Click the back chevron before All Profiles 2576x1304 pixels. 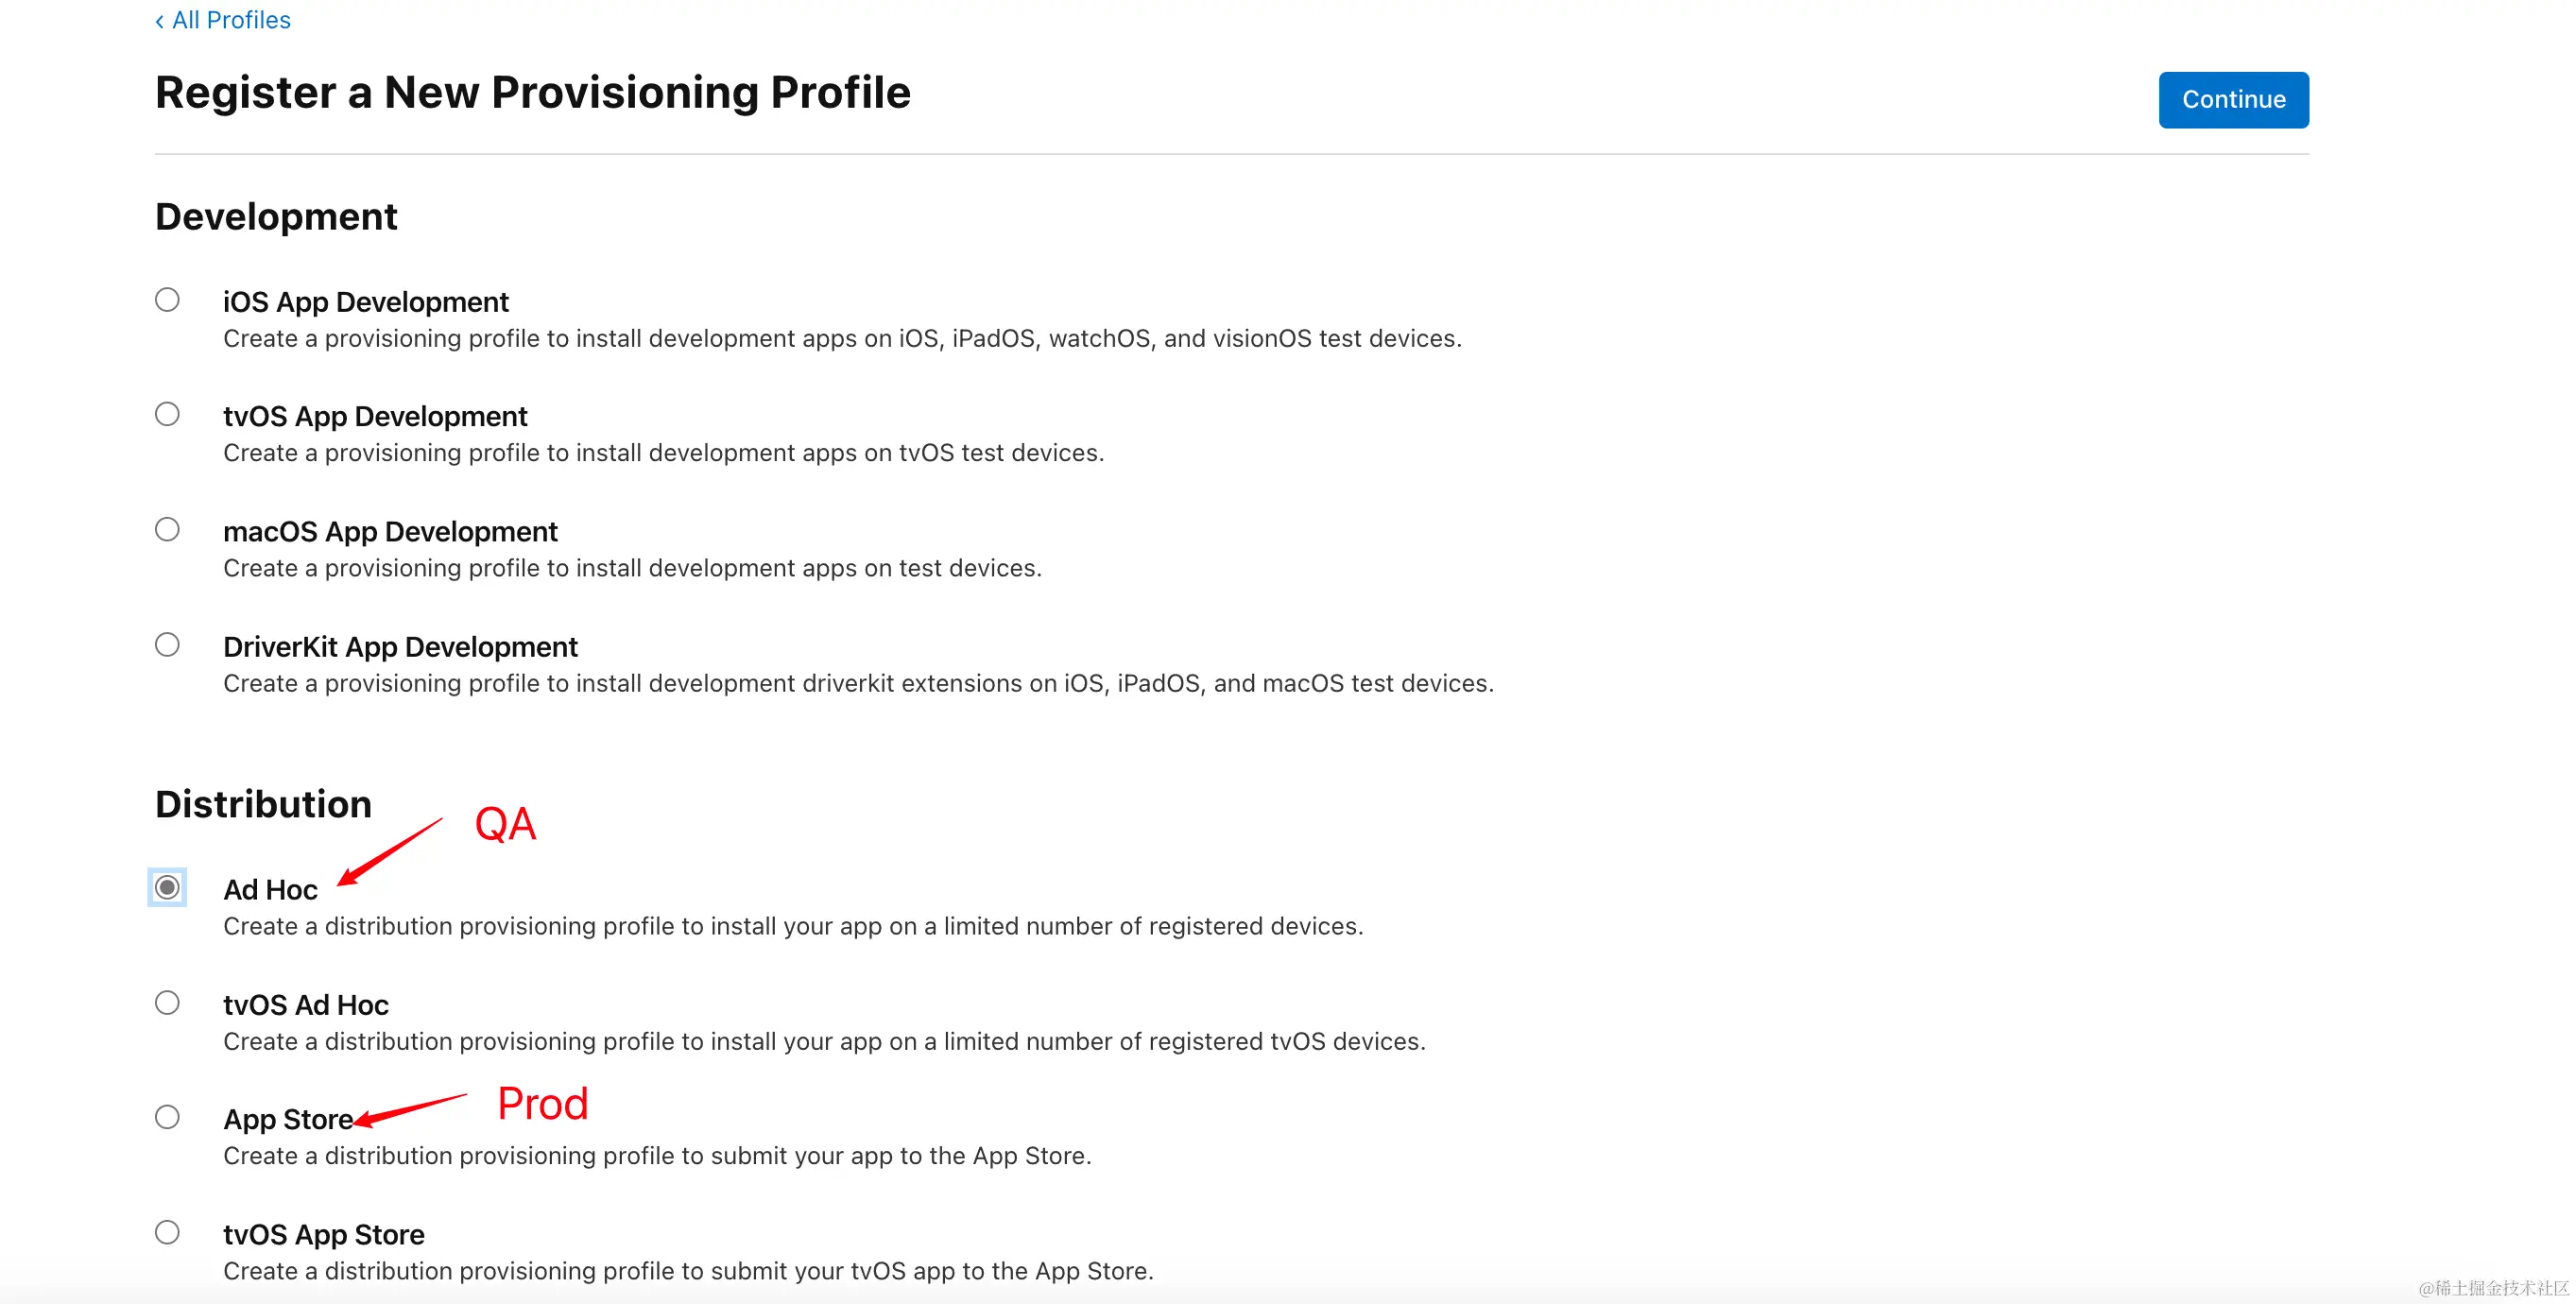[159, 21]
